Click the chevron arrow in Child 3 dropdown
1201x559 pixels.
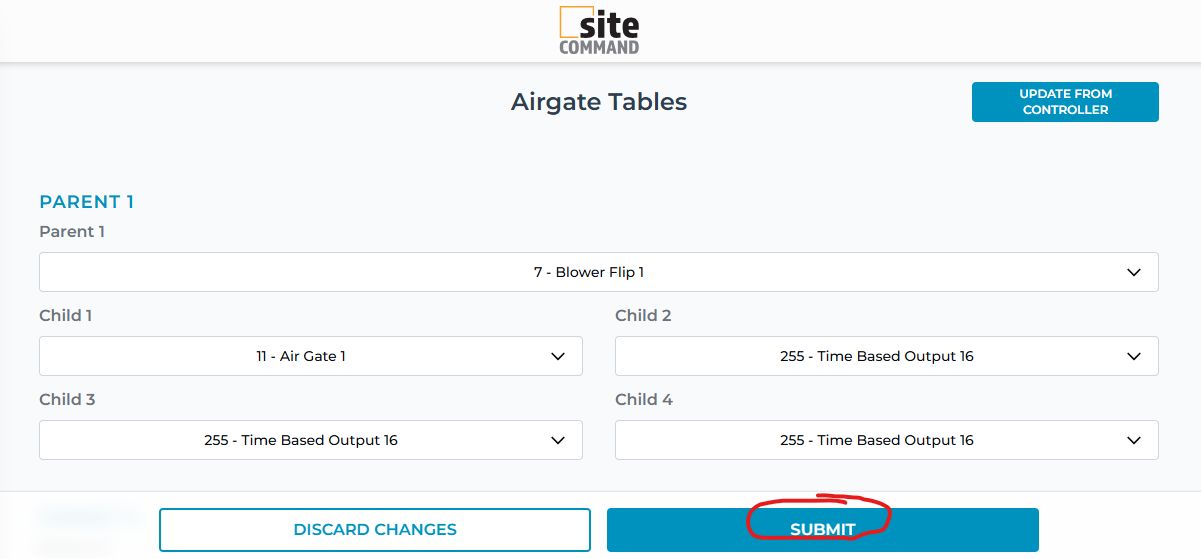coord(558,440)
